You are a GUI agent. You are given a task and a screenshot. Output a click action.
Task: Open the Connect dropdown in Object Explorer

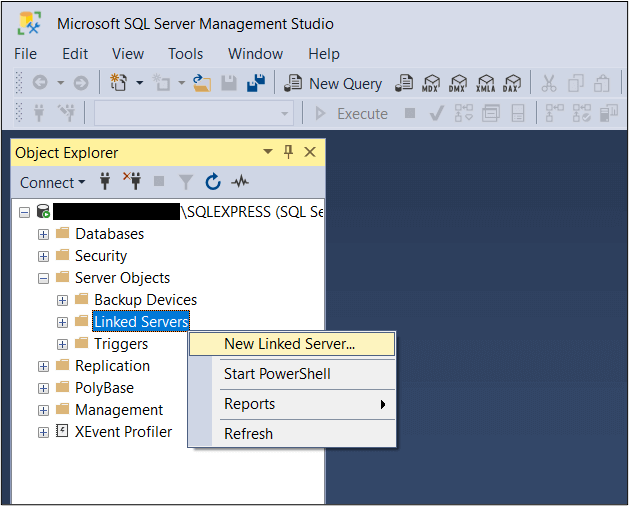coord(52,182)
